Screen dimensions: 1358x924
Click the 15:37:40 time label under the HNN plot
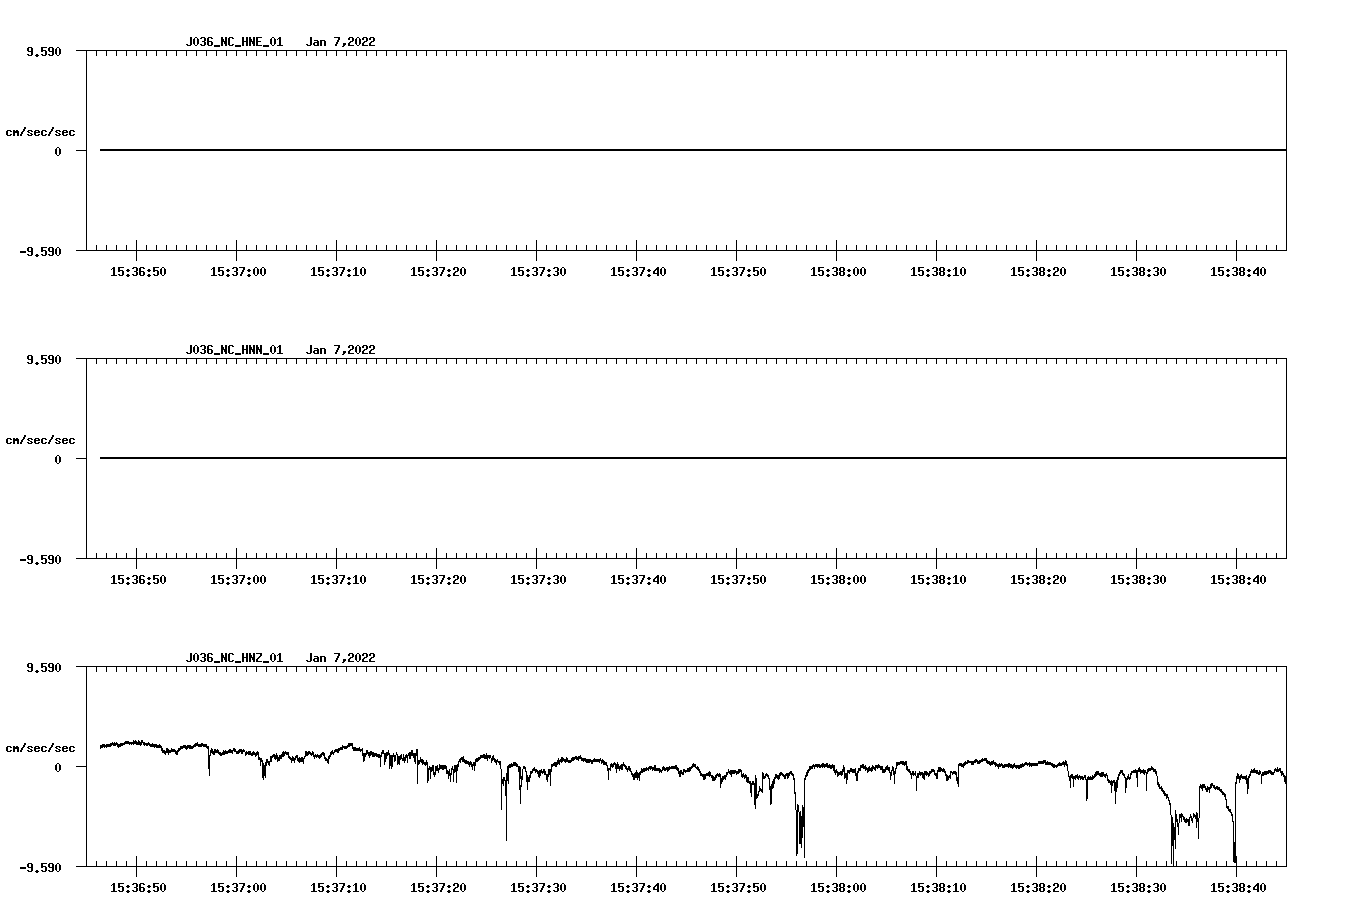[638, 580]
